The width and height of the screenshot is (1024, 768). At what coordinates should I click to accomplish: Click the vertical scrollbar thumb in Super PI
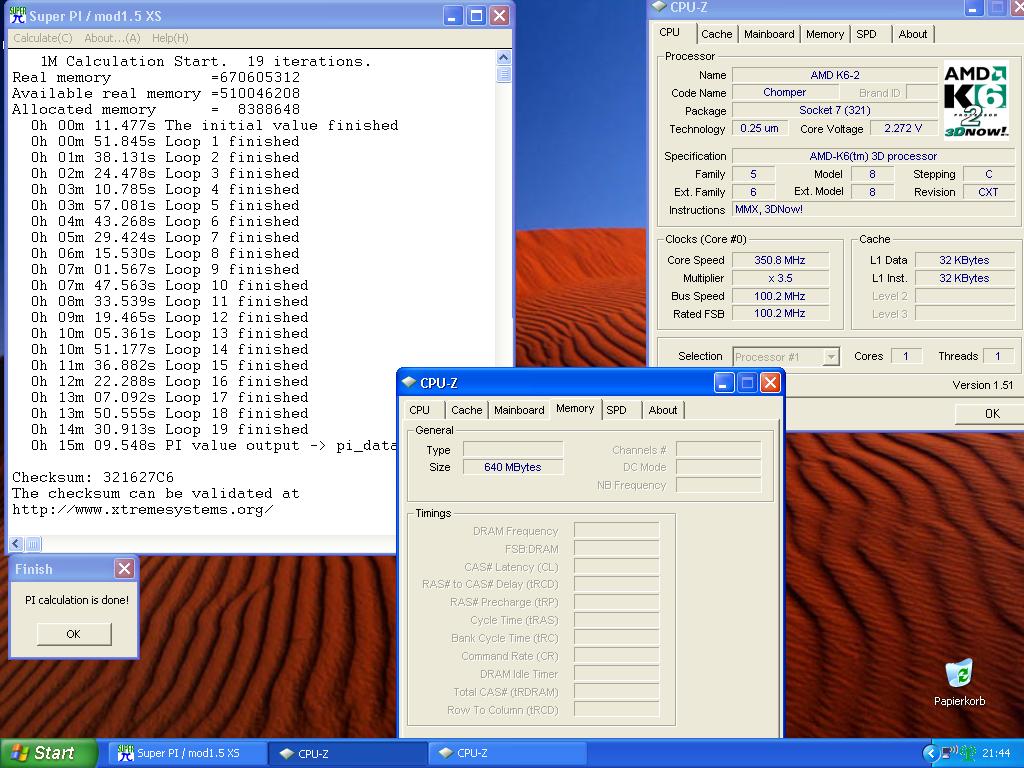(504, 74)
